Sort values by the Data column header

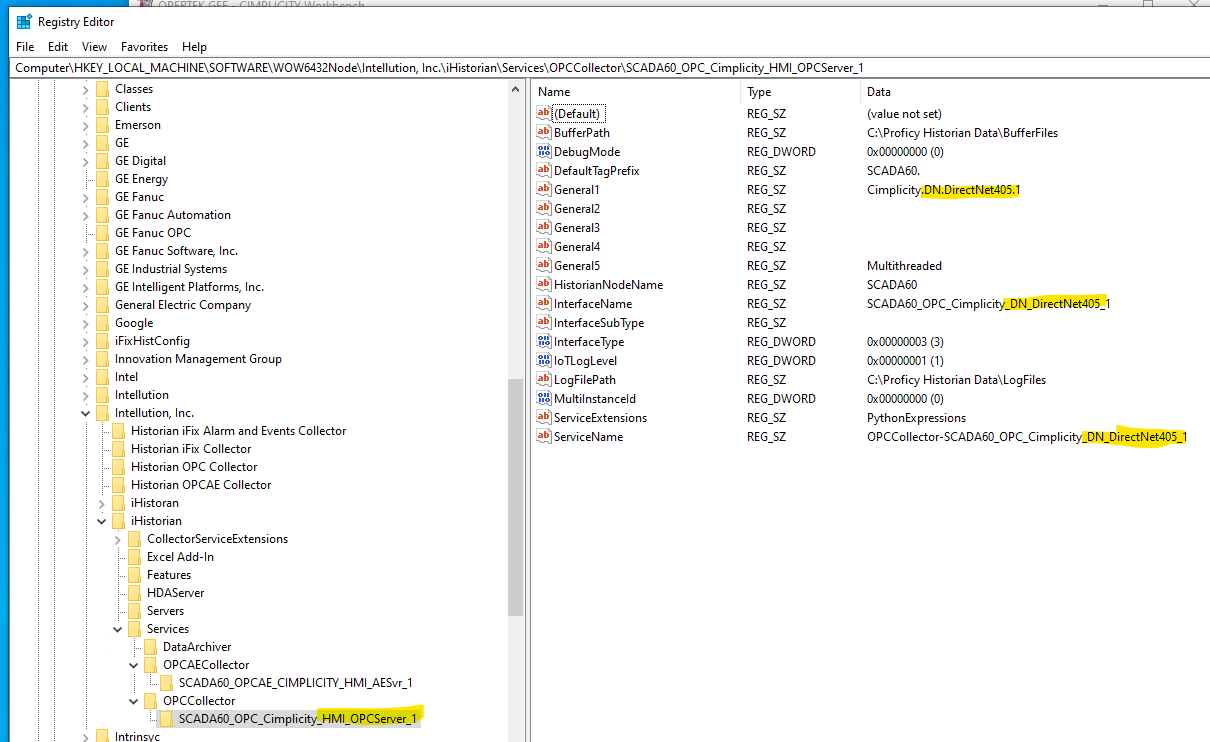pyautogui.click(x=1035, y=92)
